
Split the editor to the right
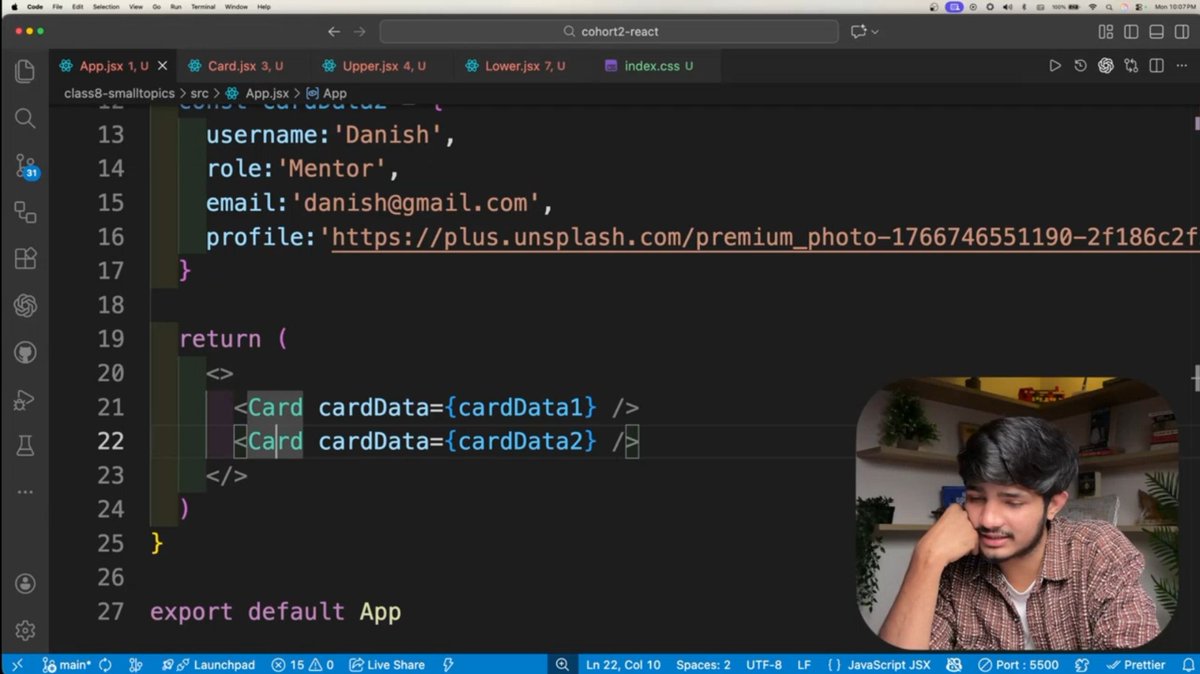(x=1156, y=66)
